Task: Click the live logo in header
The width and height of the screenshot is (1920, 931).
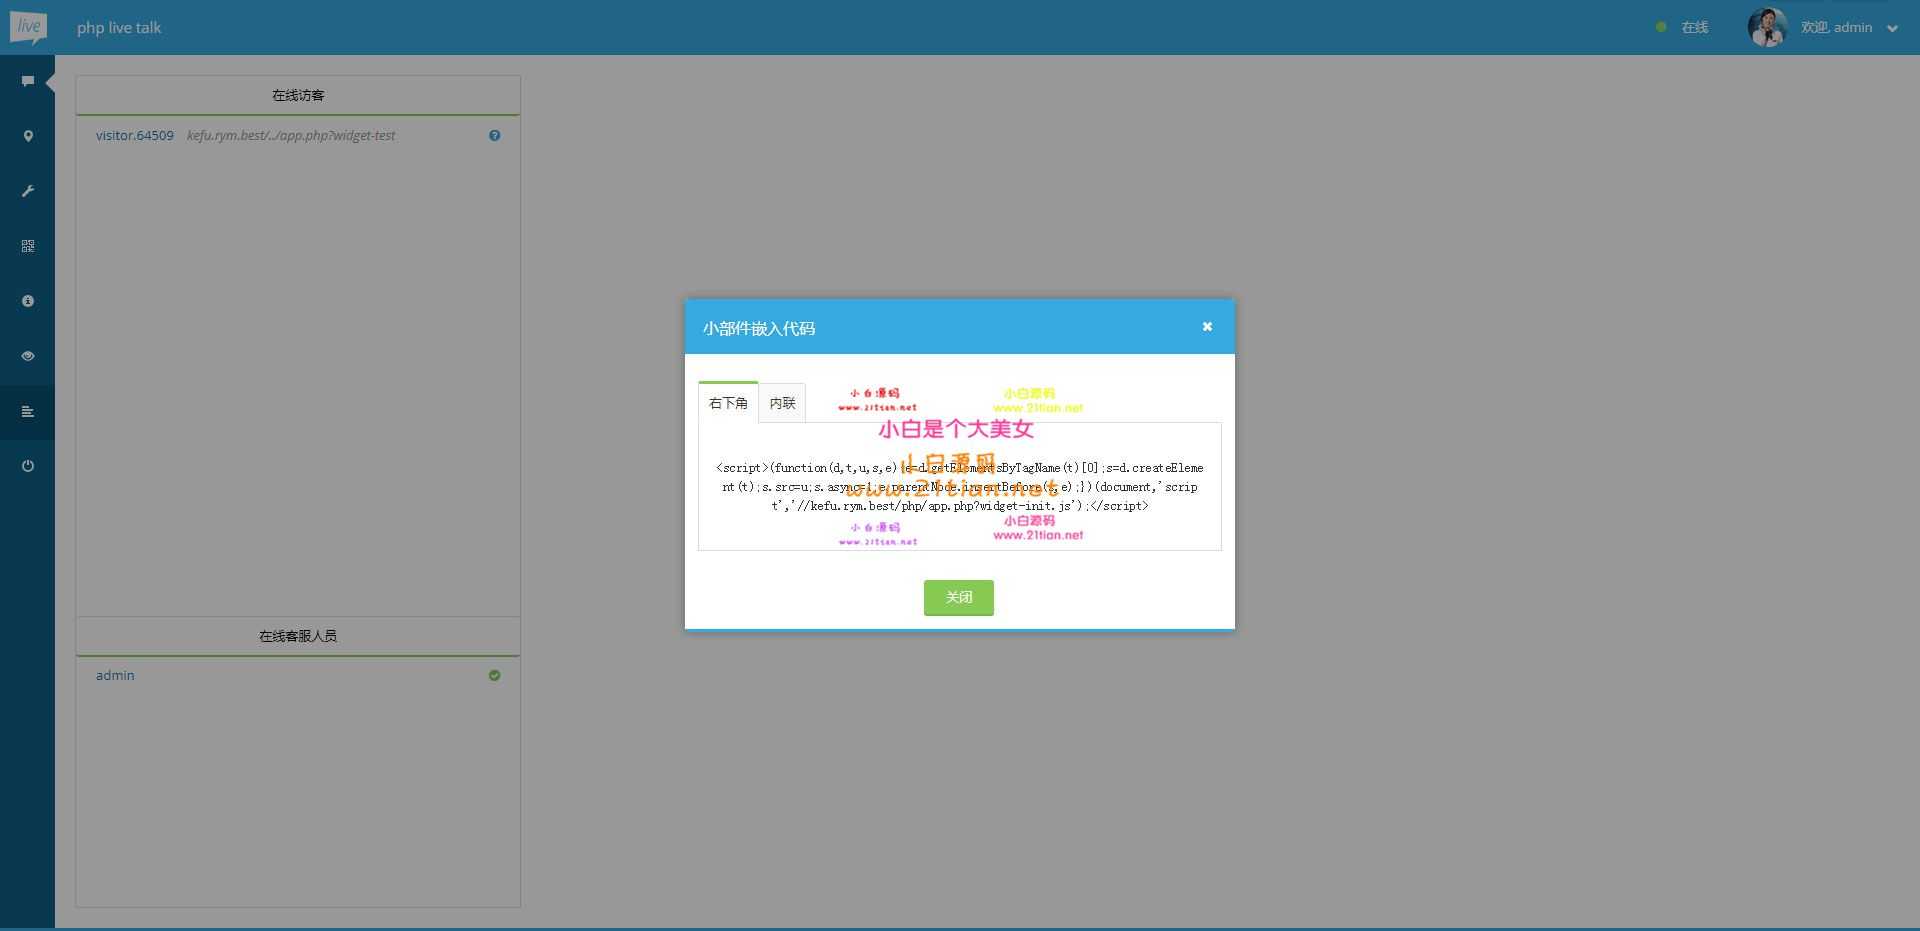Action: 28,27
